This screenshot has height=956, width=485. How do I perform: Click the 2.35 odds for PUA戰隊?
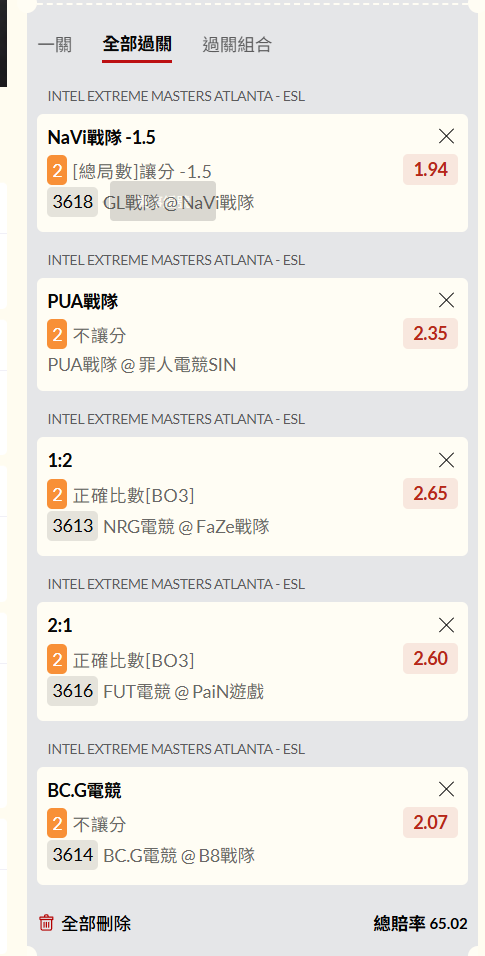(x=431, y=334)
